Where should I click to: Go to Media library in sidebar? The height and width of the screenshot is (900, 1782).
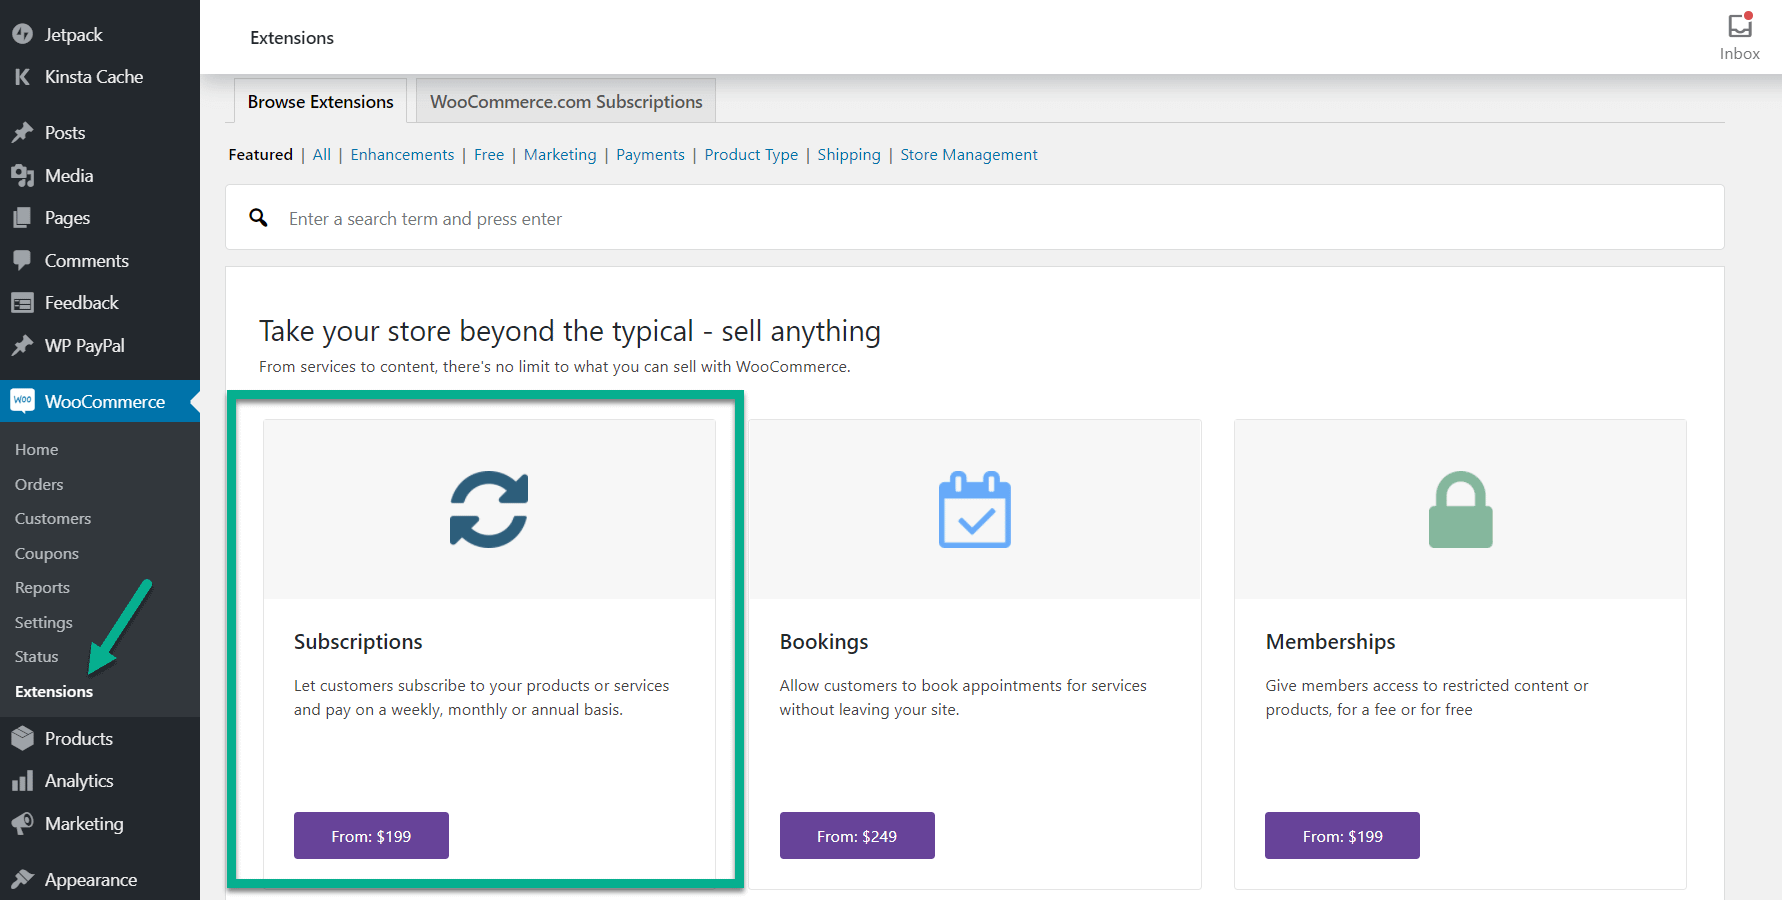[69, 176]
